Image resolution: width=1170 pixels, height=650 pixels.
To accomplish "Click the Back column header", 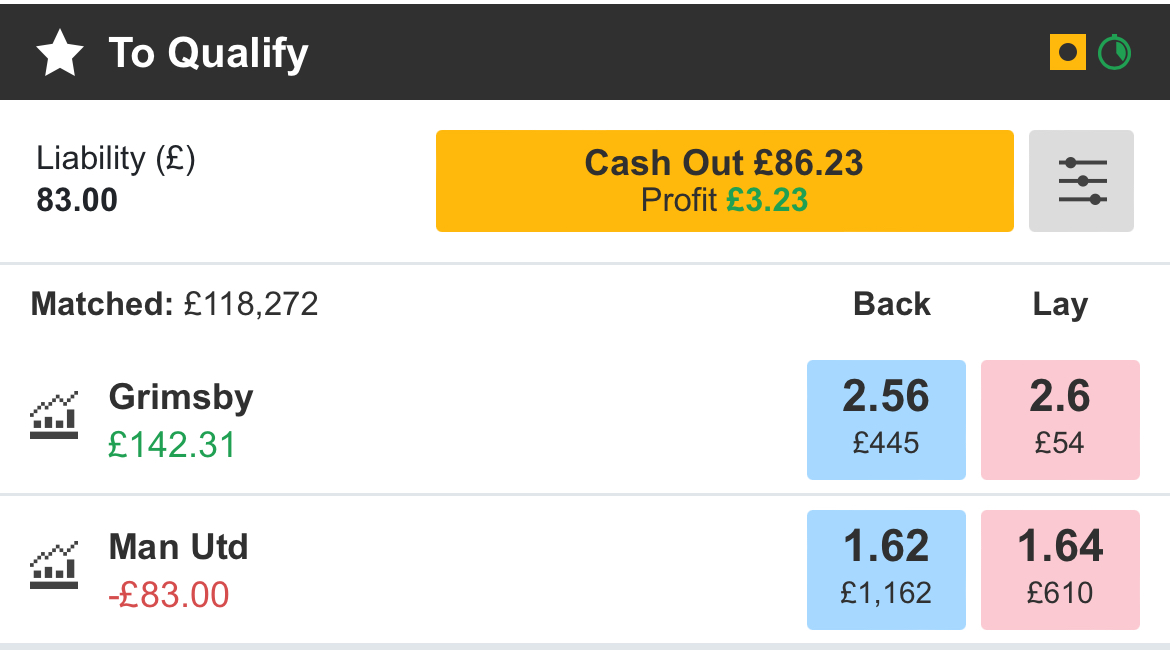I will [x=892, y=304].
